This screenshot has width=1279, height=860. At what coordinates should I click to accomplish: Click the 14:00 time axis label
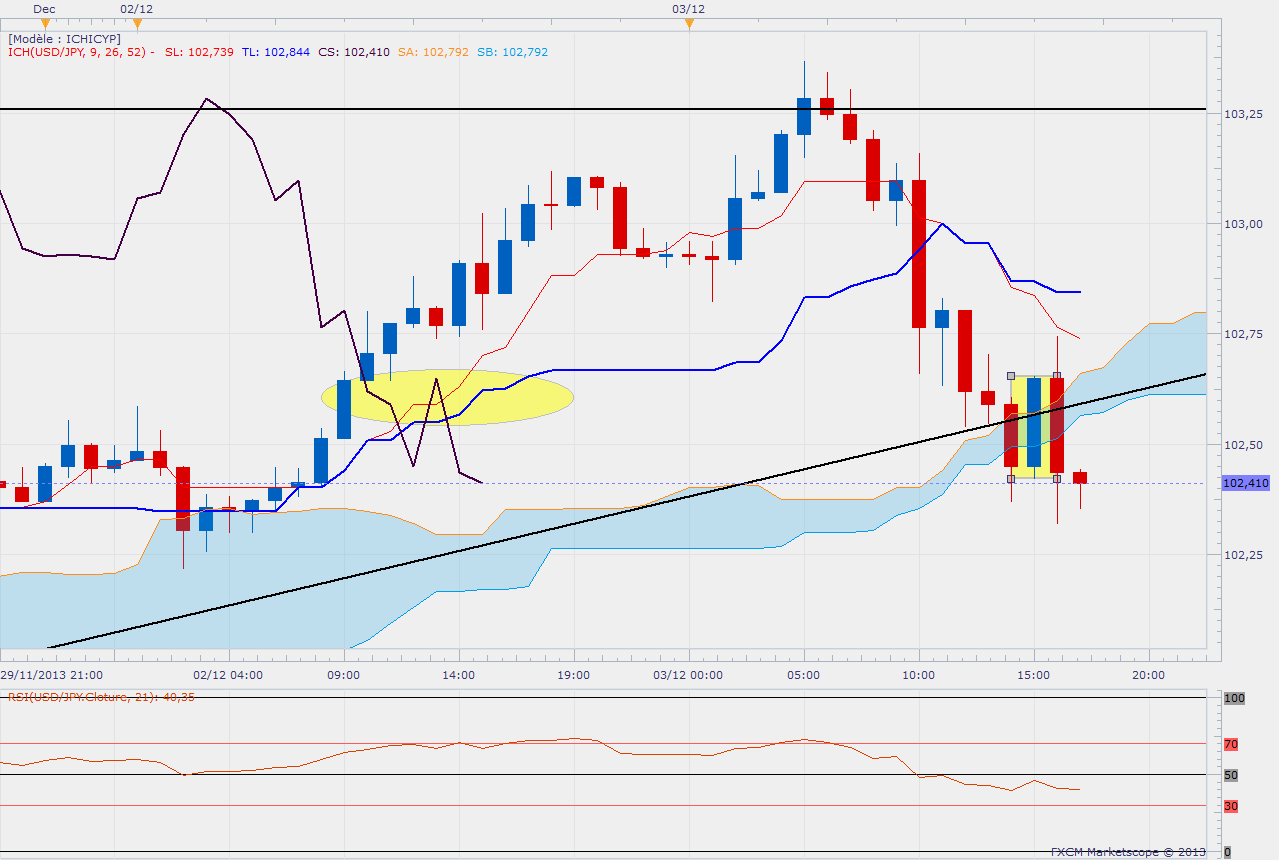point(459,675)
